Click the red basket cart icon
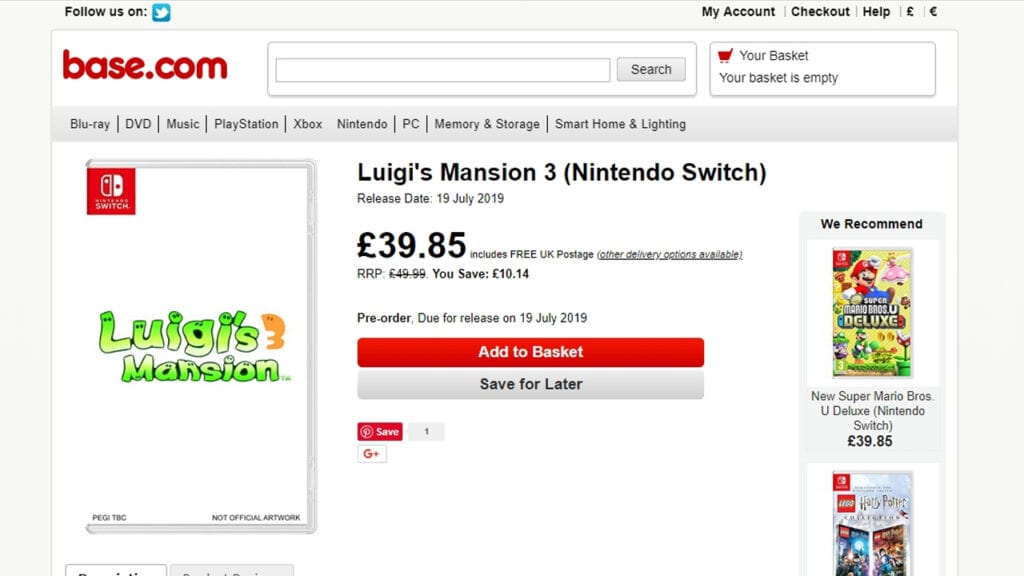This screenshot has width=1024, height=576. click(x=725, y=55)
